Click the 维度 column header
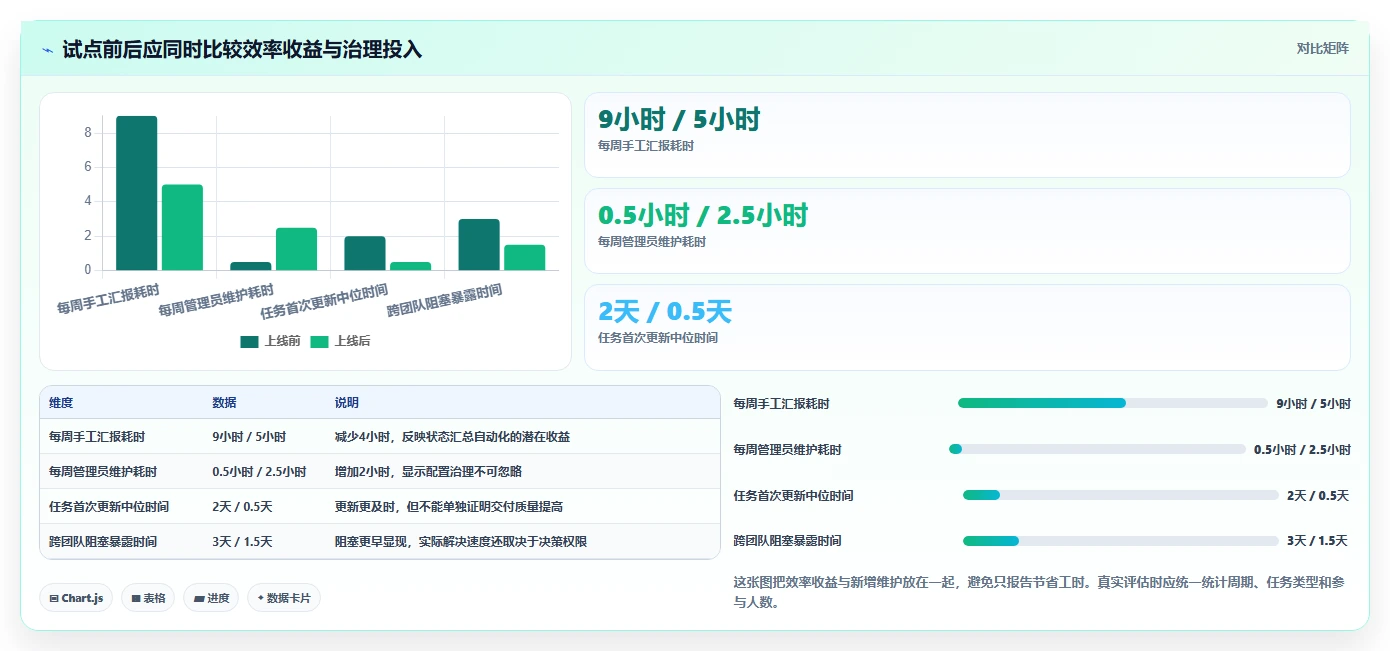 pyautogui.click(x=61, y=403)
